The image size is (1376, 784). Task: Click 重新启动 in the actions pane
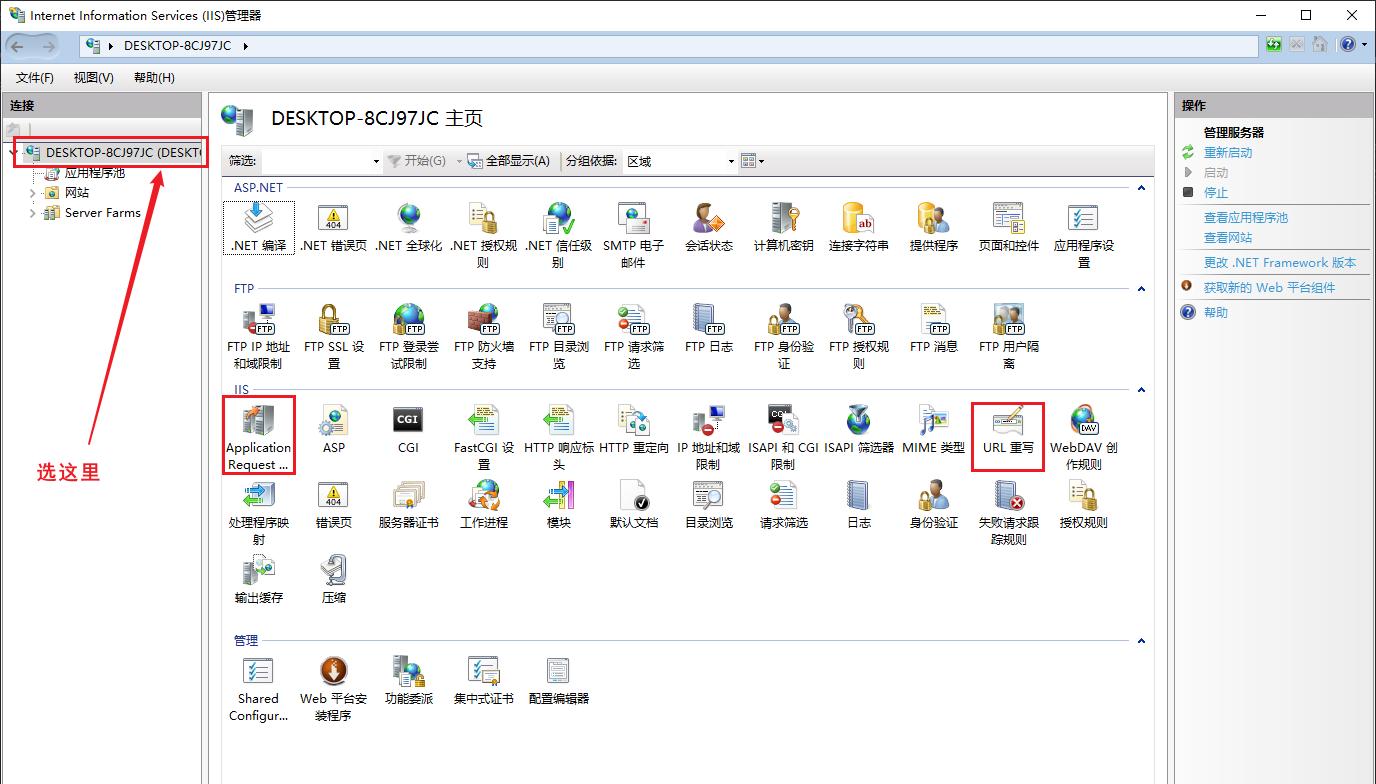1227,153
